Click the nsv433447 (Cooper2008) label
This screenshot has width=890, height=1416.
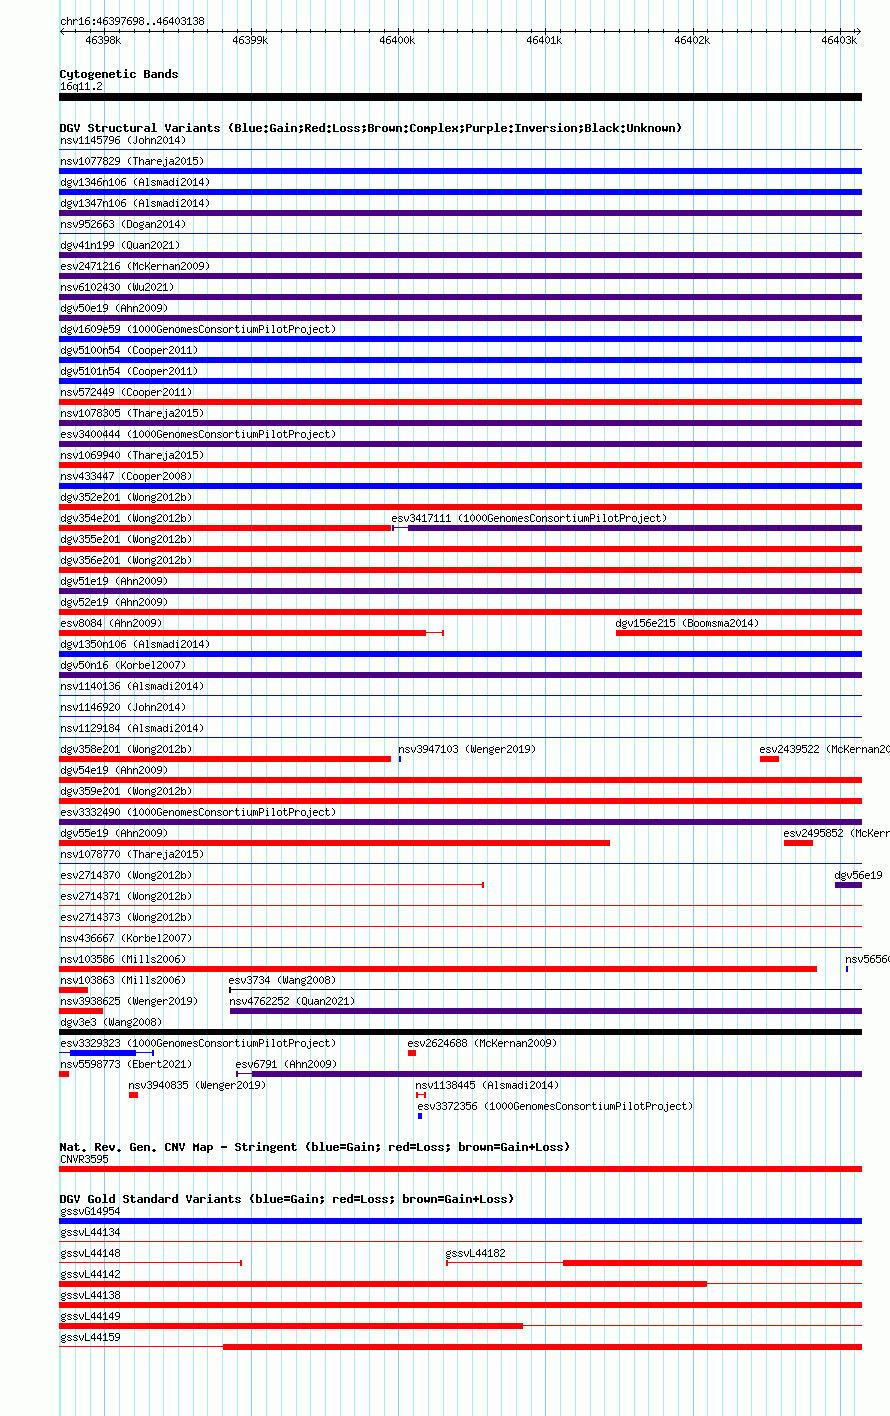(x=126, y=476)
